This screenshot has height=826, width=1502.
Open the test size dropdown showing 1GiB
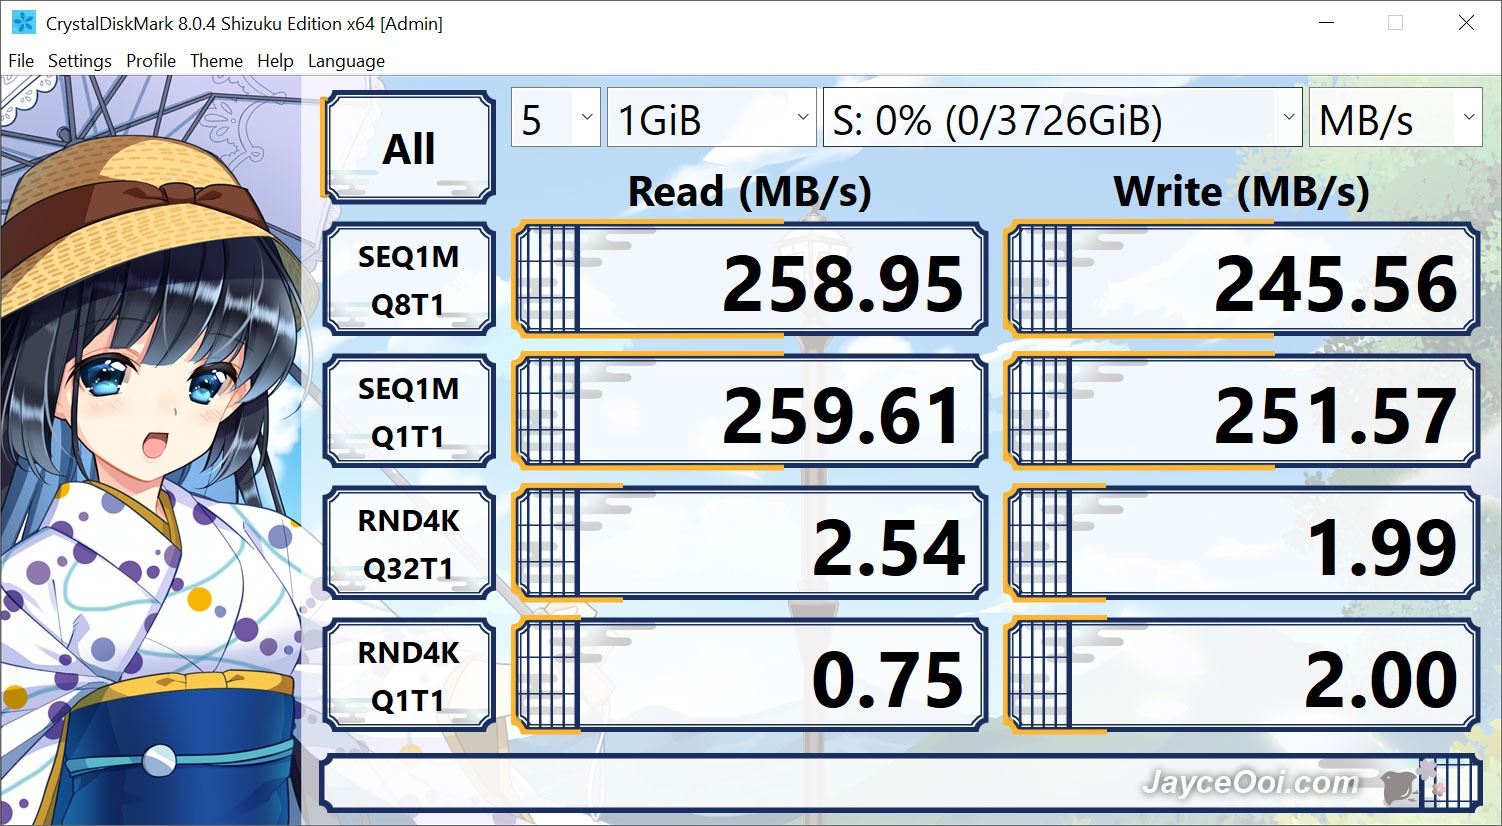click(x=711, y=118)
